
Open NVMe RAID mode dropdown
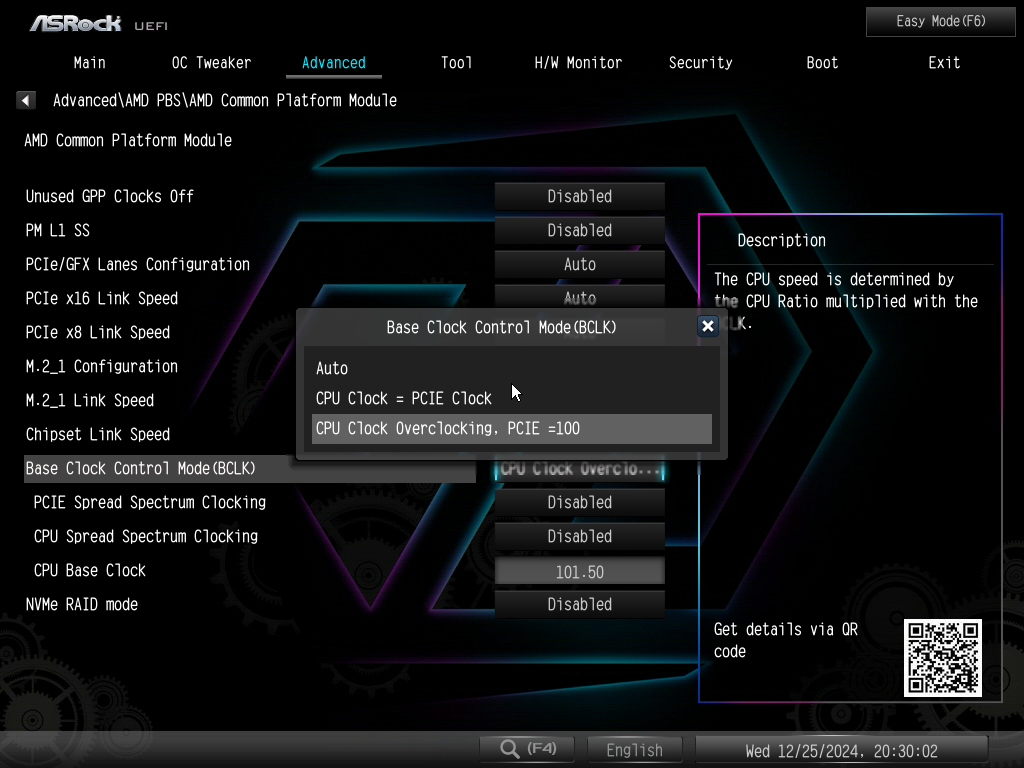(579, 604)
